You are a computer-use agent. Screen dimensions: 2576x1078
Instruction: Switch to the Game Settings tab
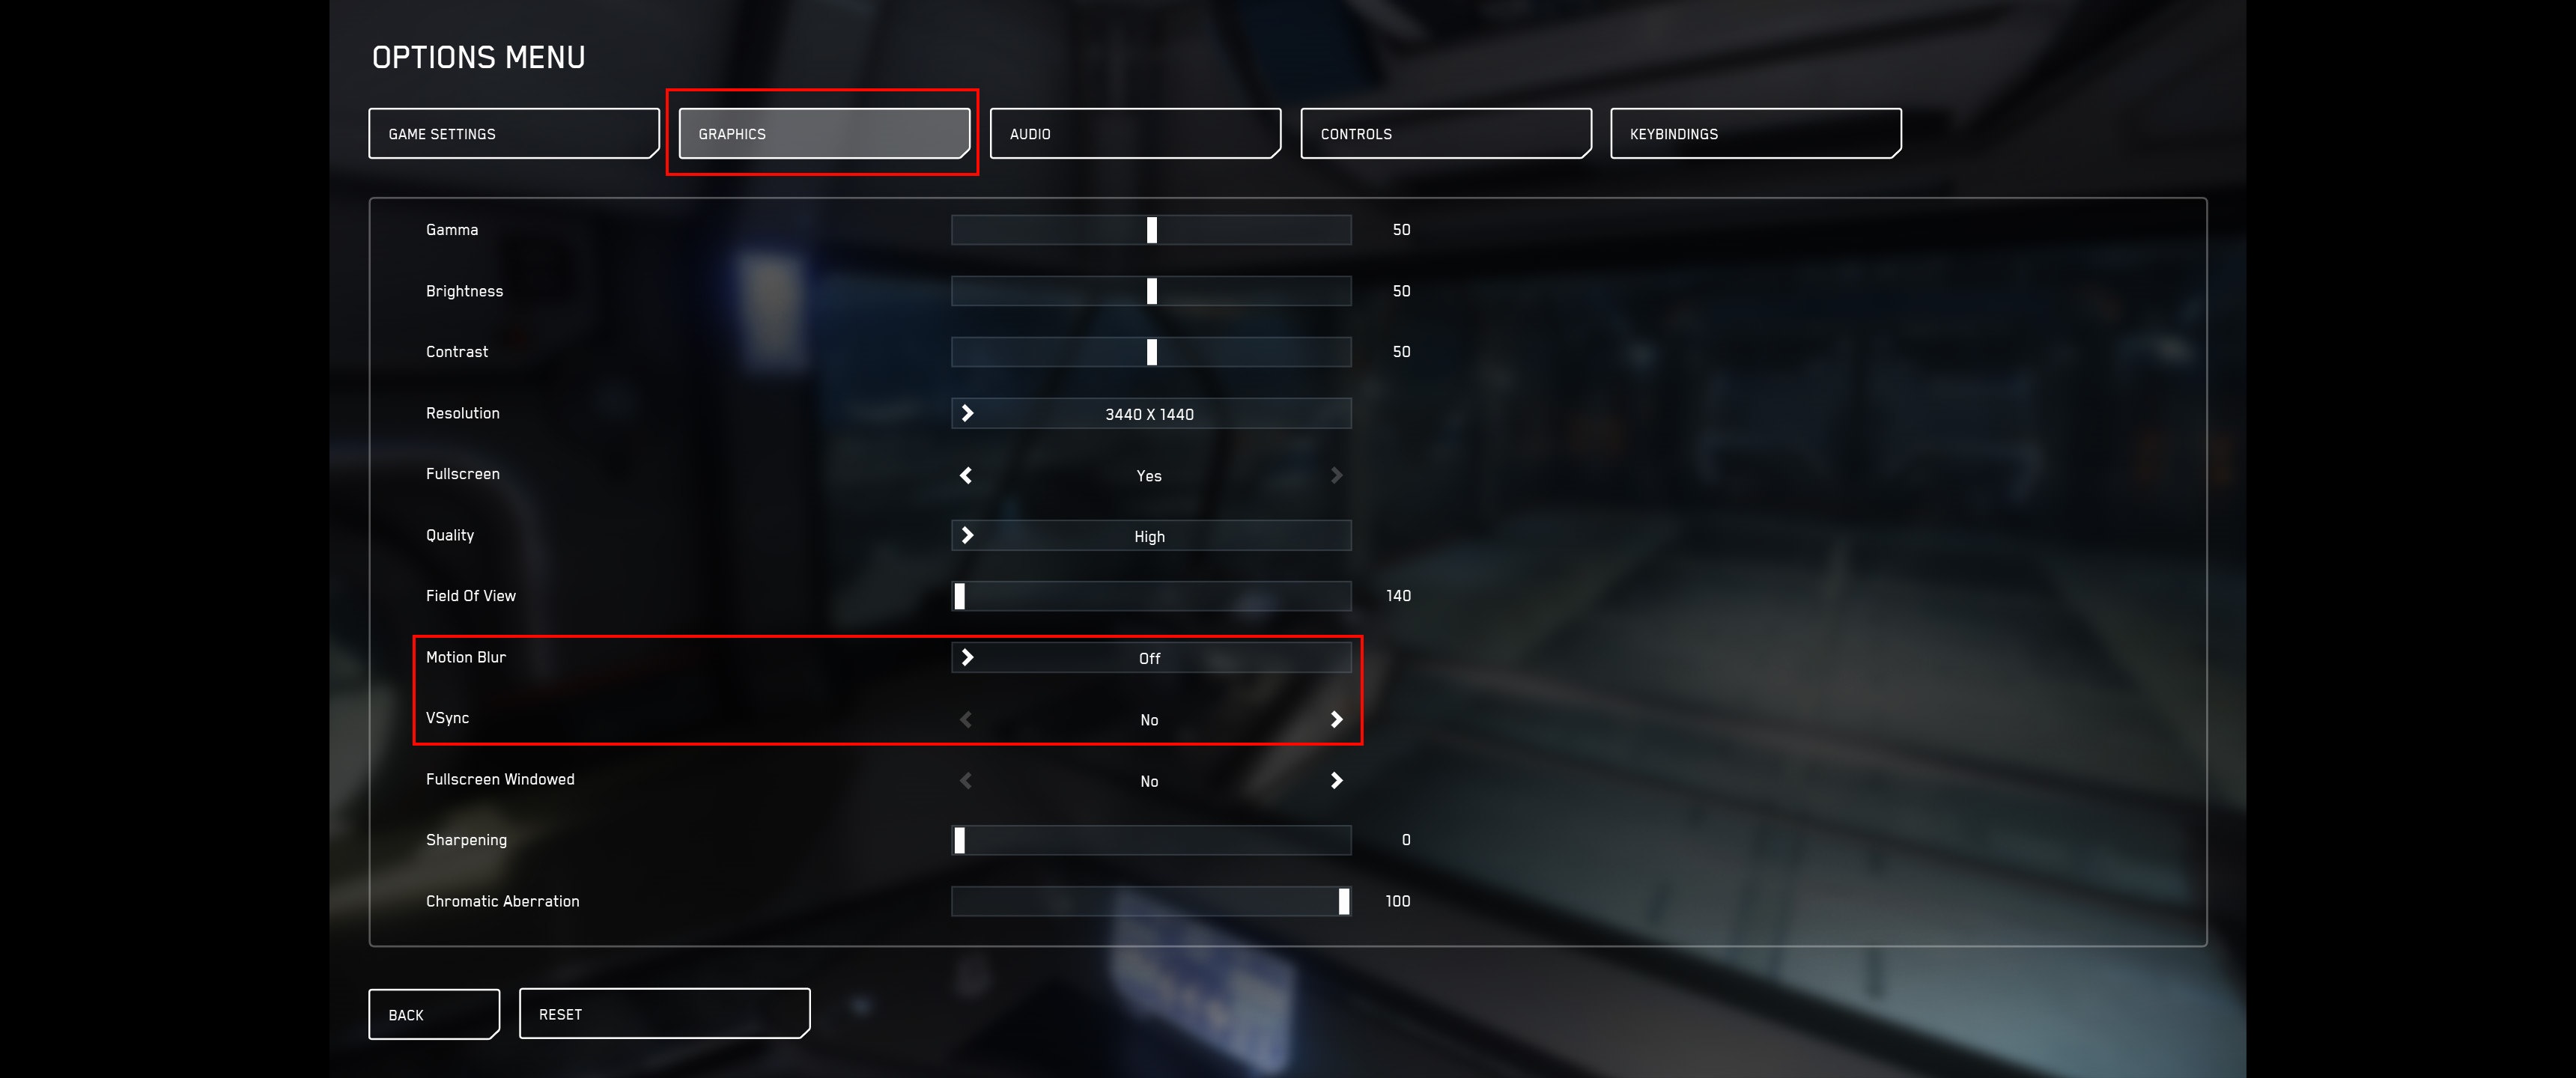tap(514, 133)
